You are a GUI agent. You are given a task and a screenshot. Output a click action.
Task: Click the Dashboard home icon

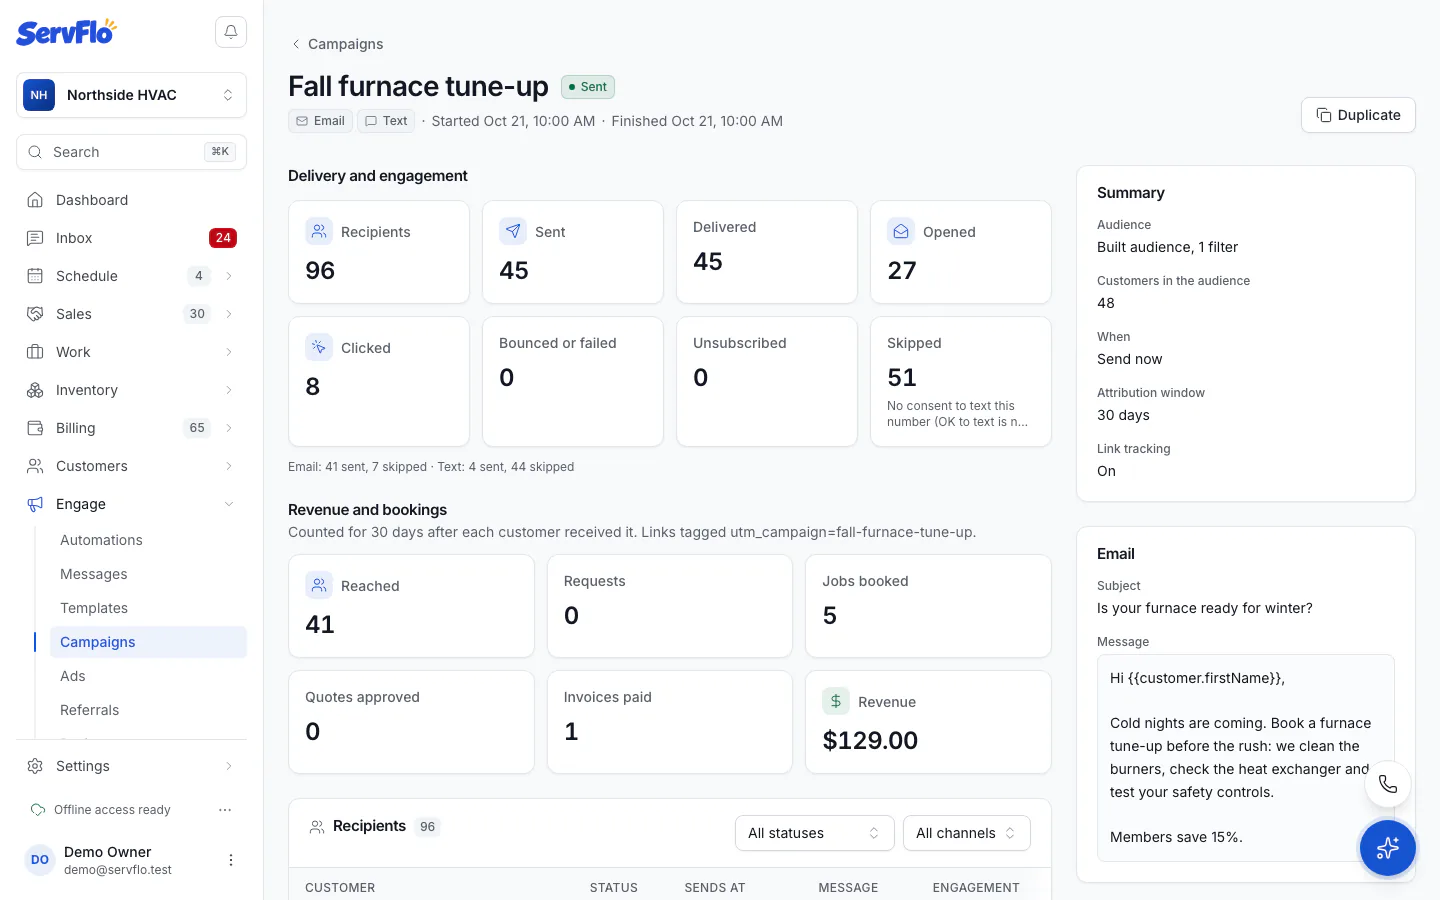point(35,200)
